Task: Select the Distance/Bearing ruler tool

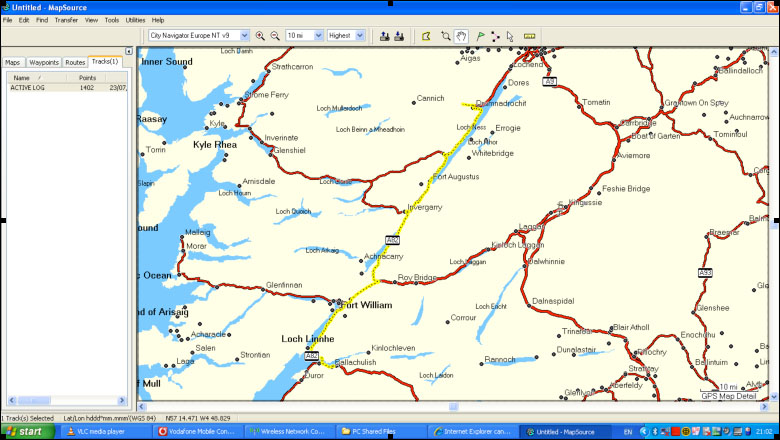Action: point(529,36)
